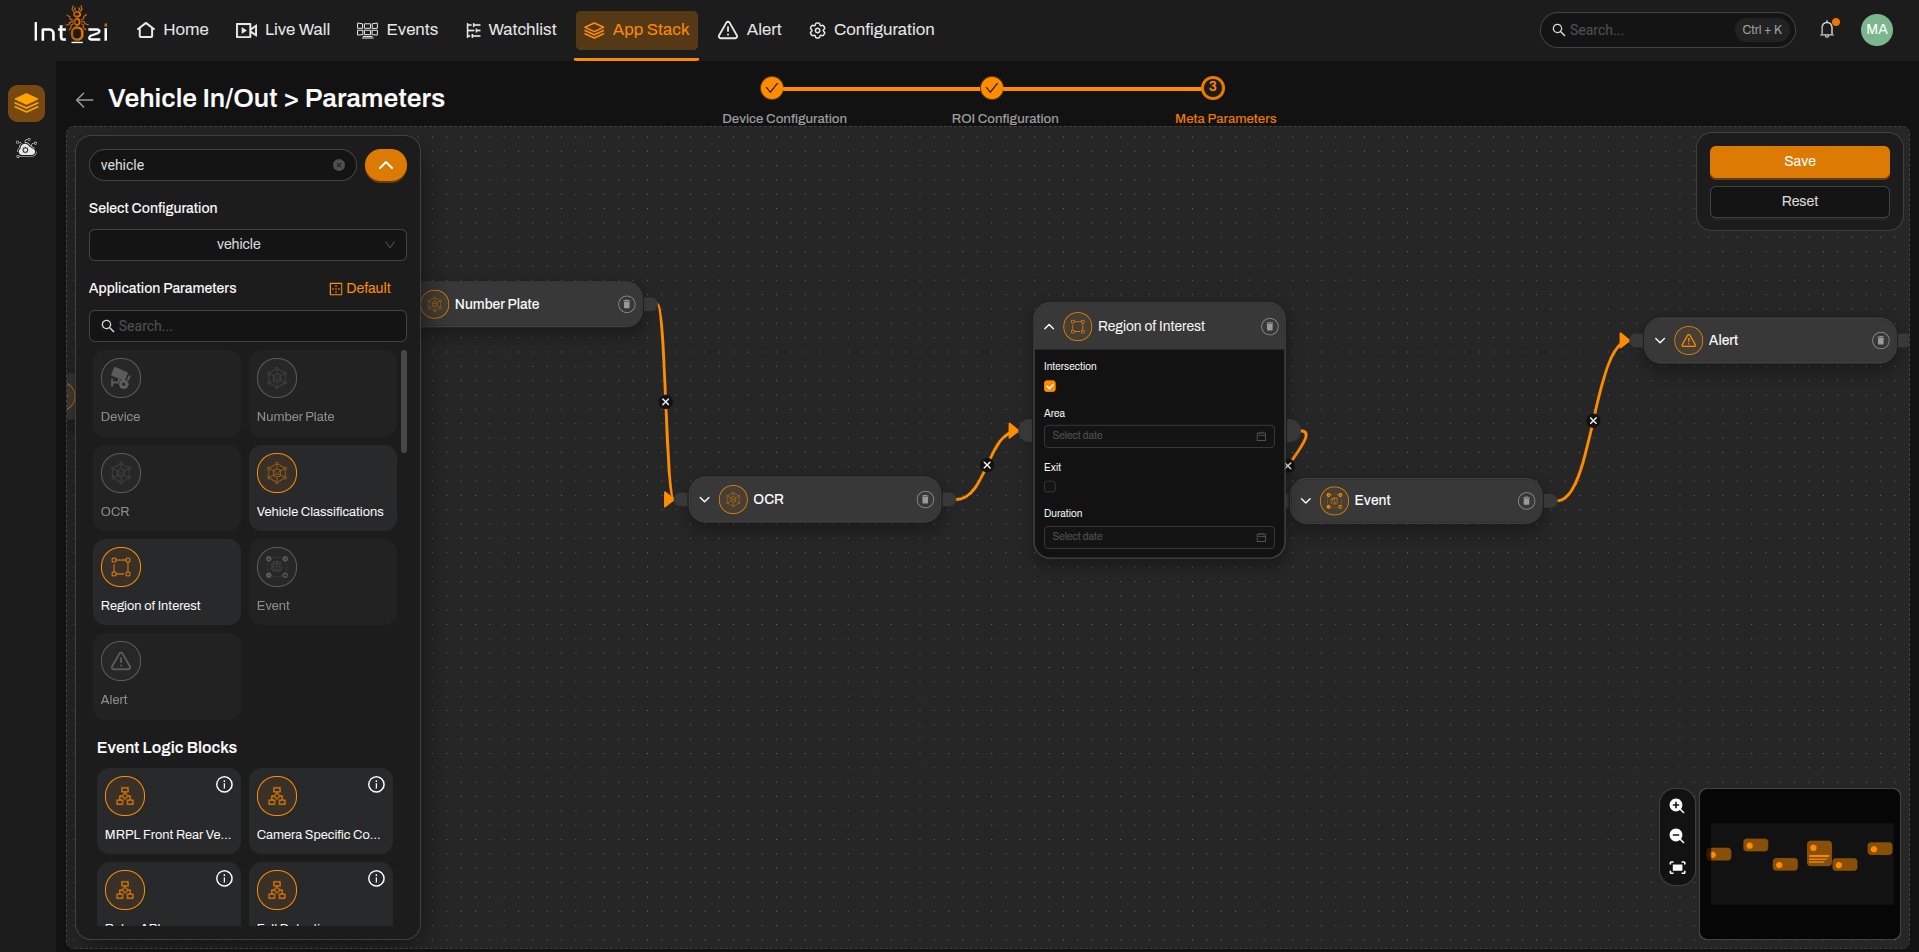Open Live Wall
Screen dimensions: 1919x952
click(283, 30)
